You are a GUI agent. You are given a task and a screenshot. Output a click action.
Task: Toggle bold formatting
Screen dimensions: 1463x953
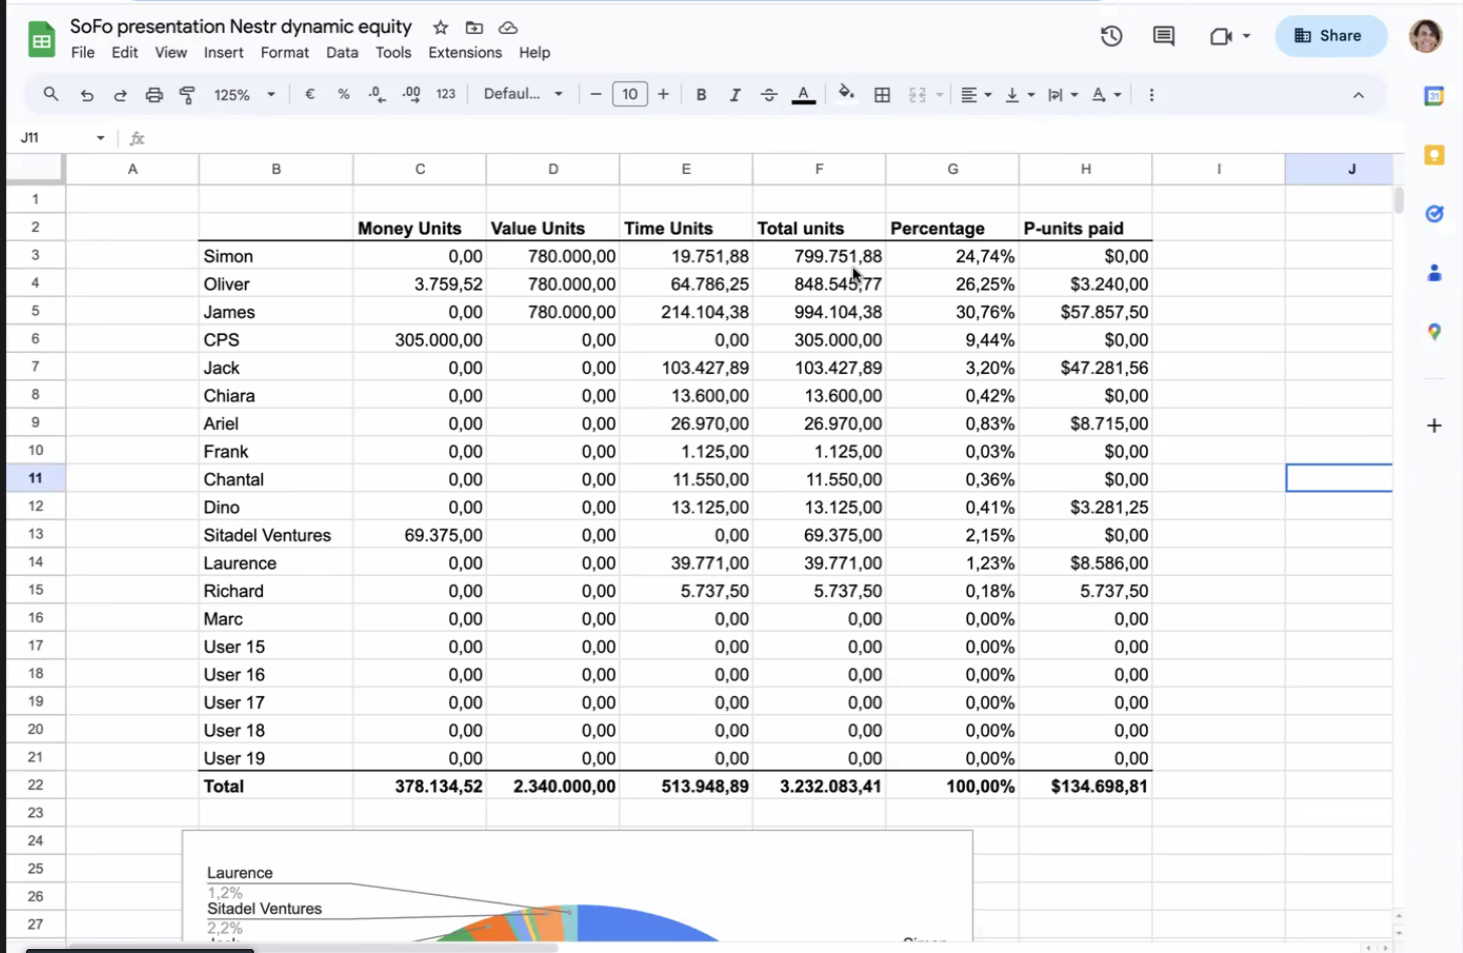(x=701, y=95)
